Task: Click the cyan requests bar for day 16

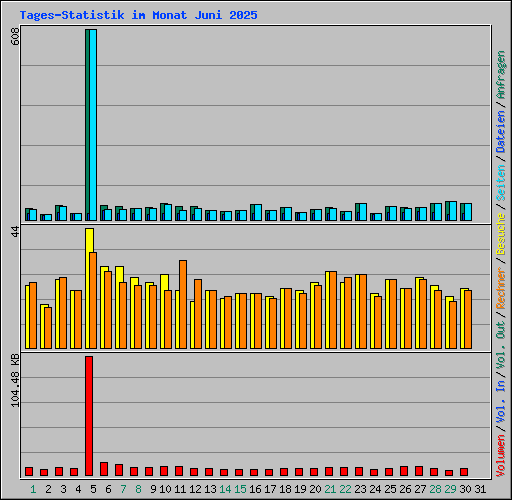Action: 258,213
